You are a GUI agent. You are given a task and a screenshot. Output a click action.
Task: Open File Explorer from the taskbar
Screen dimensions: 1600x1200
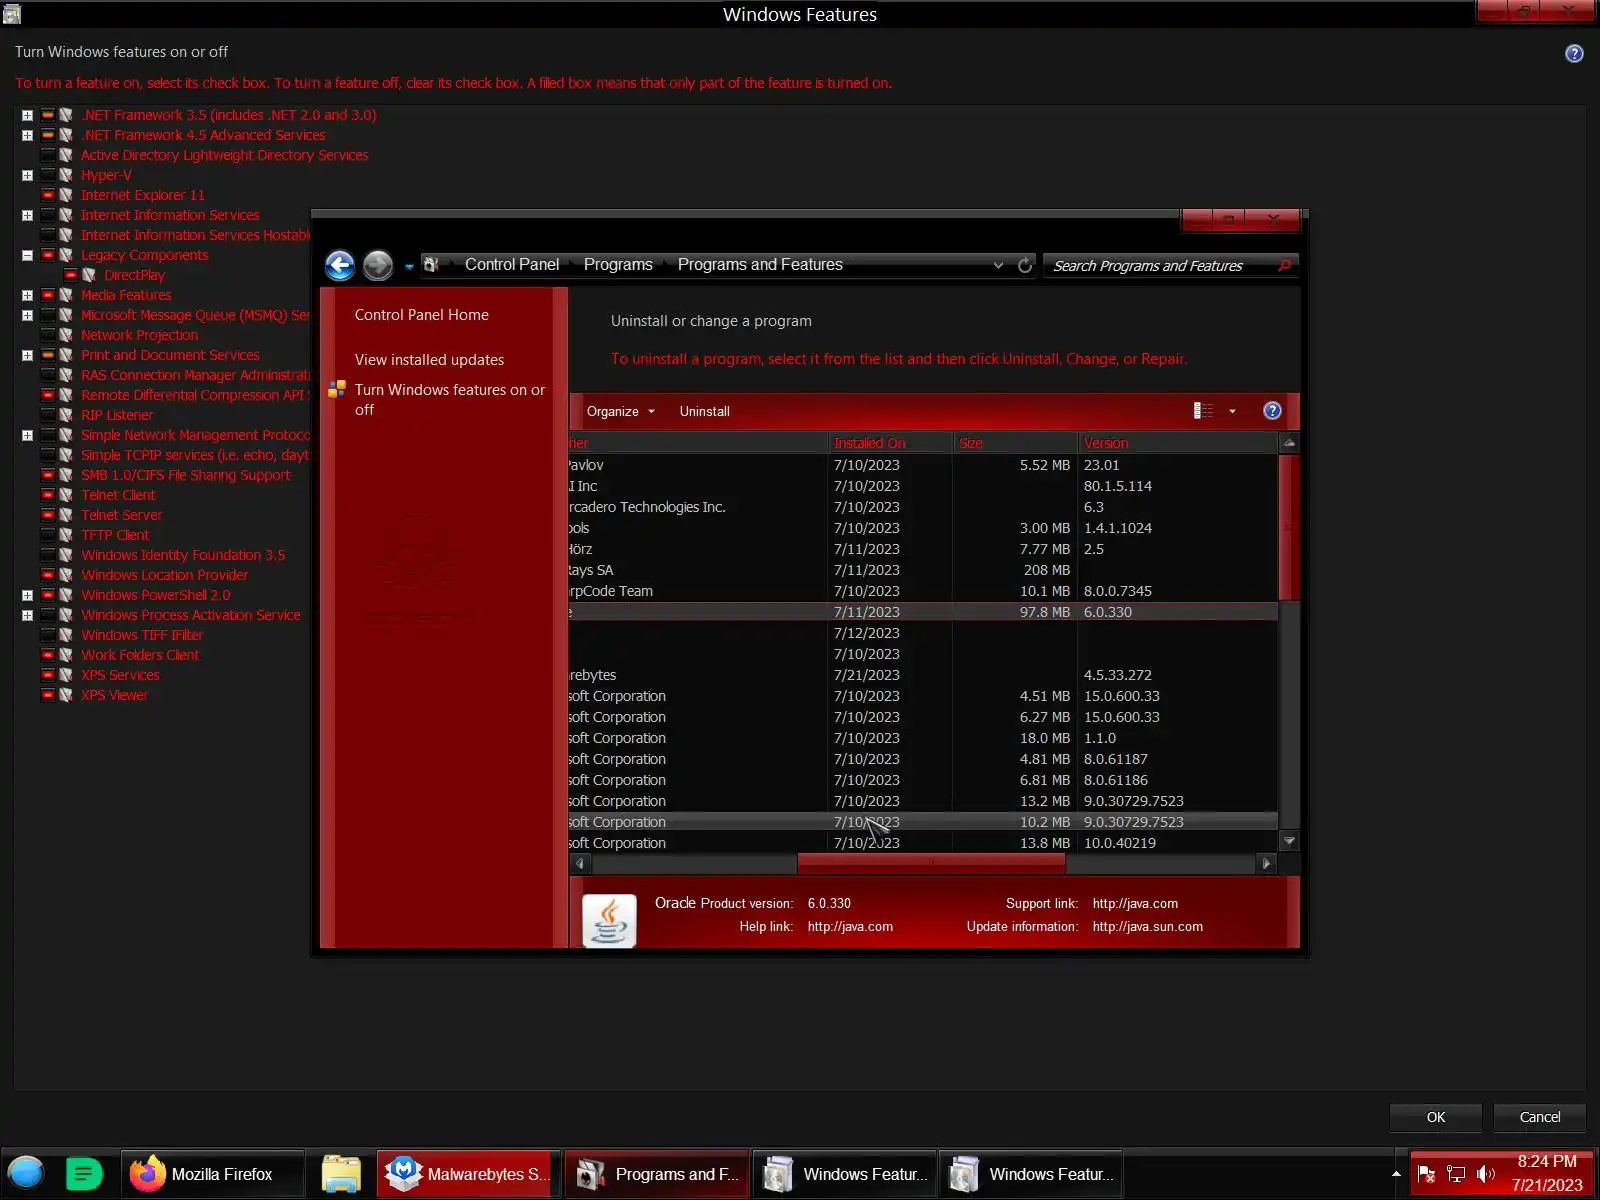pyautogui.click(x=341, y=1174)
